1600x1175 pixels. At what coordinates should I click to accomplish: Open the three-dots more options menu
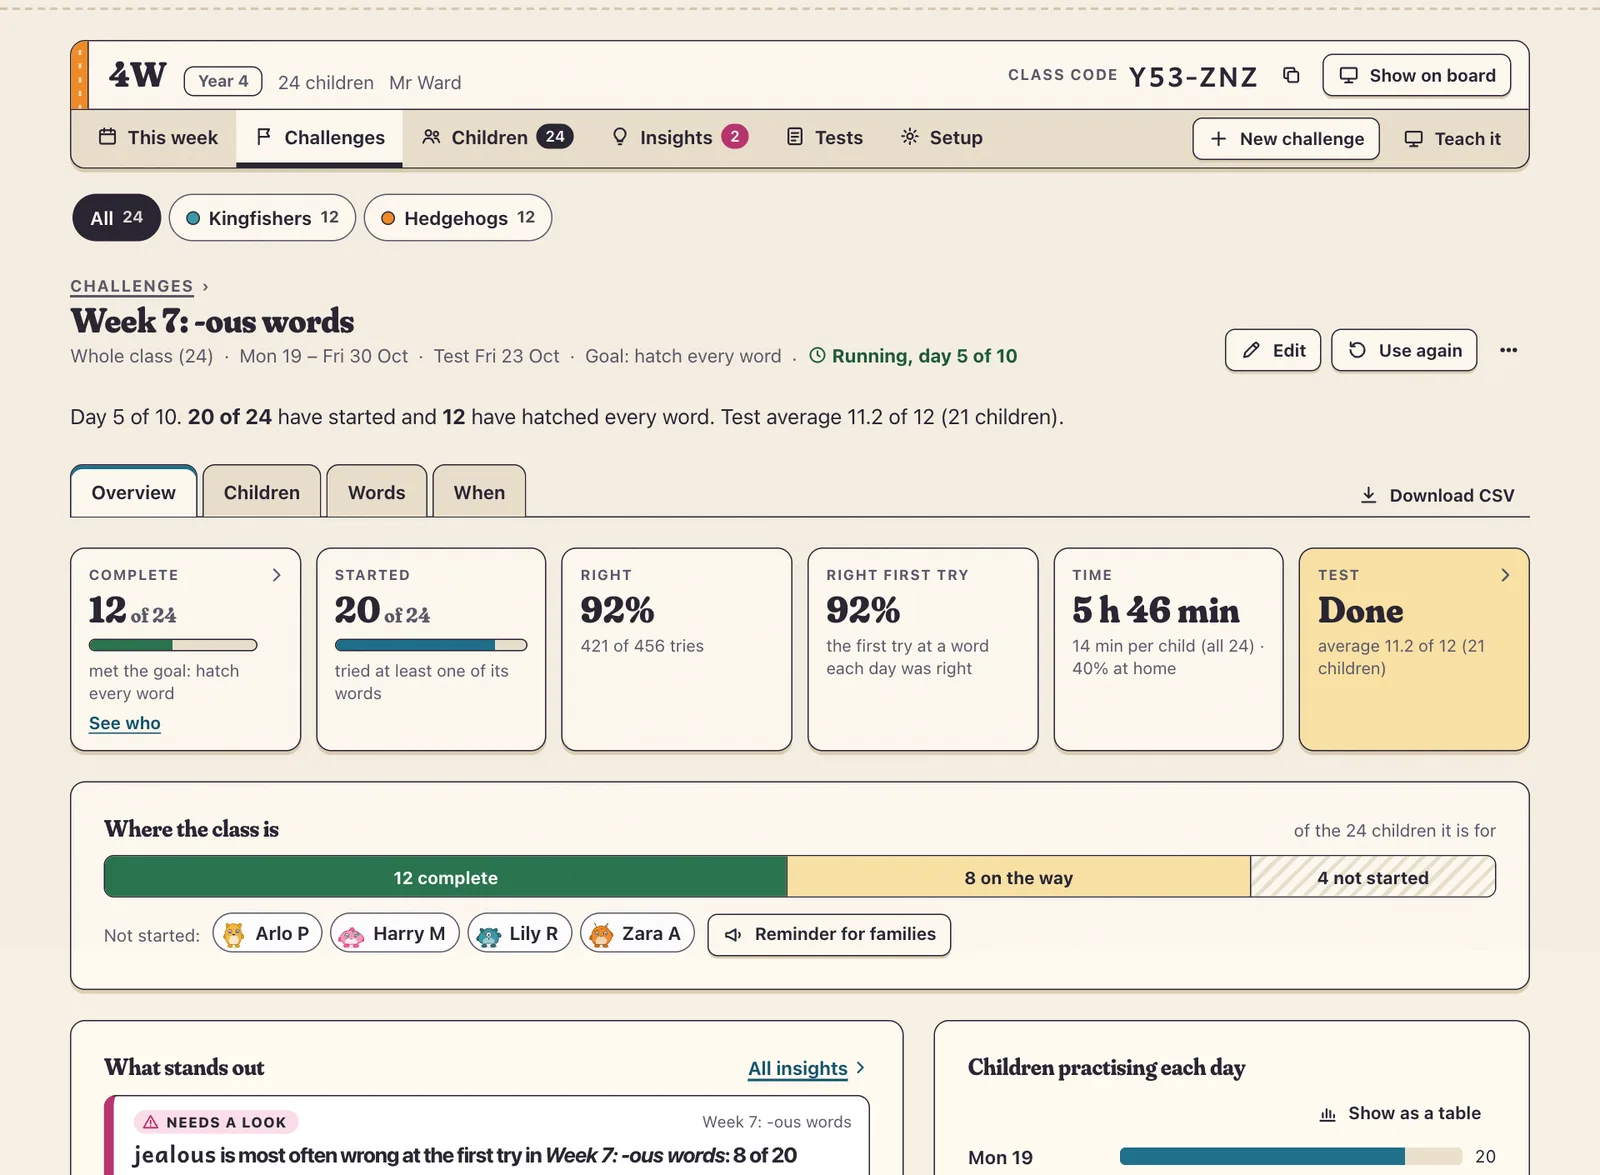[1508, 350]
